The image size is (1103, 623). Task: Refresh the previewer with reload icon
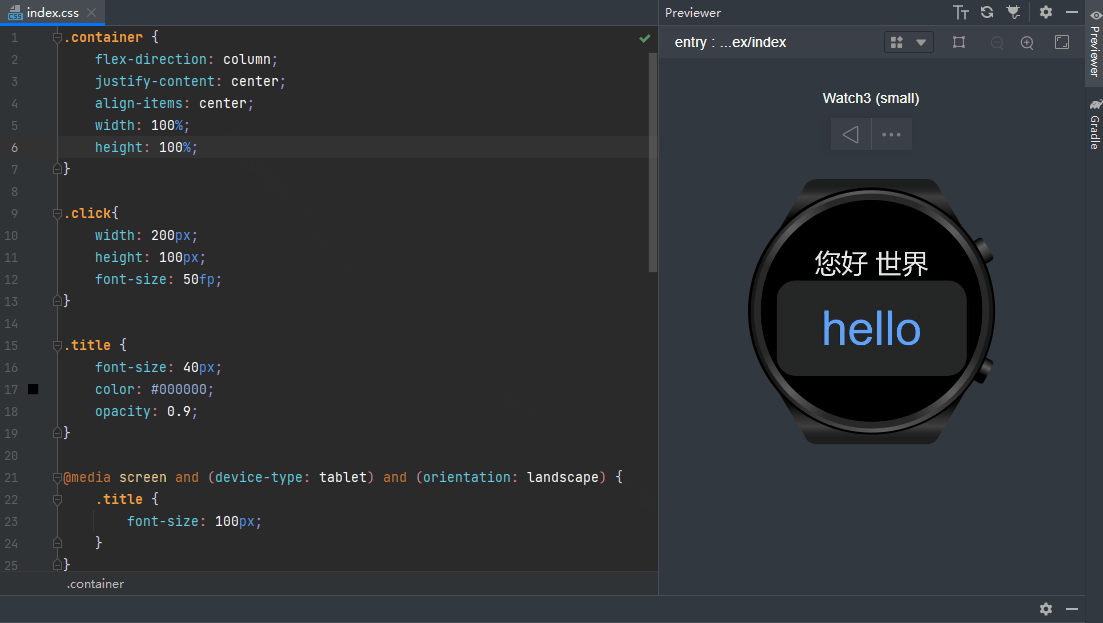987,12
